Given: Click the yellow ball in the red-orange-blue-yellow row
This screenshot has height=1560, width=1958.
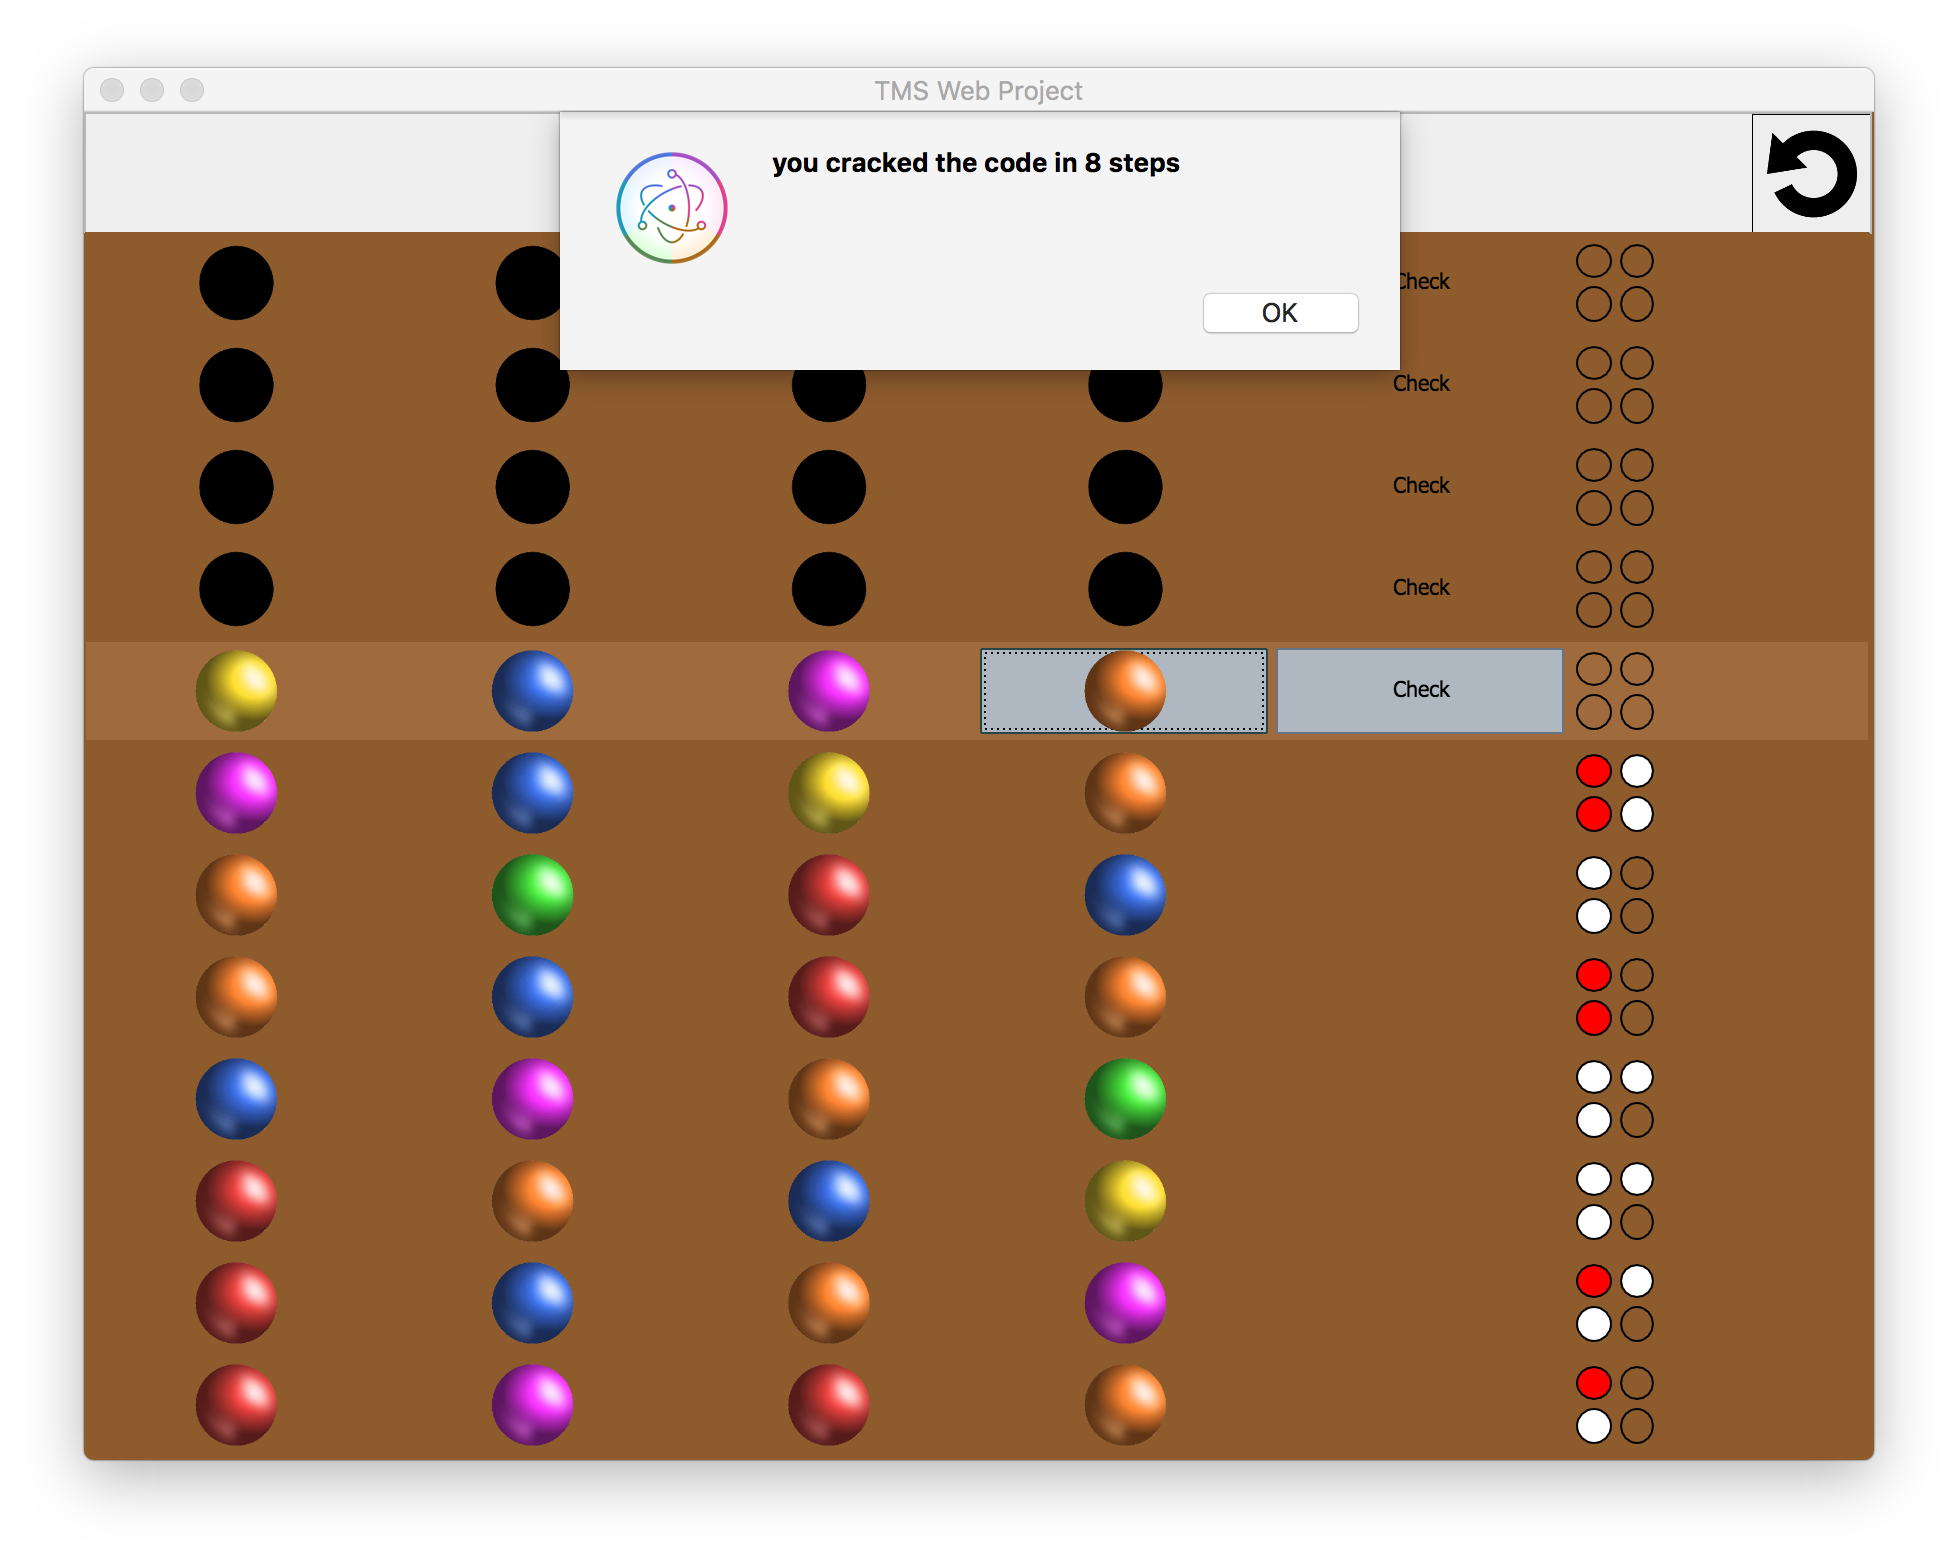Looking at the screenshot, I should 1125,1200.
